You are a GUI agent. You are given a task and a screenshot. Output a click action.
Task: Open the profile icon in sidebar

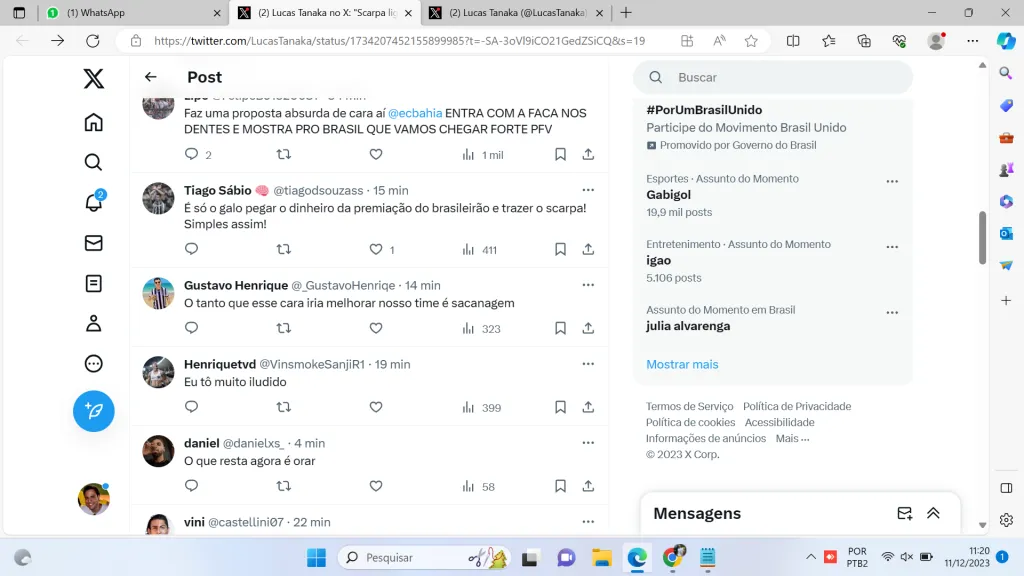93,324
